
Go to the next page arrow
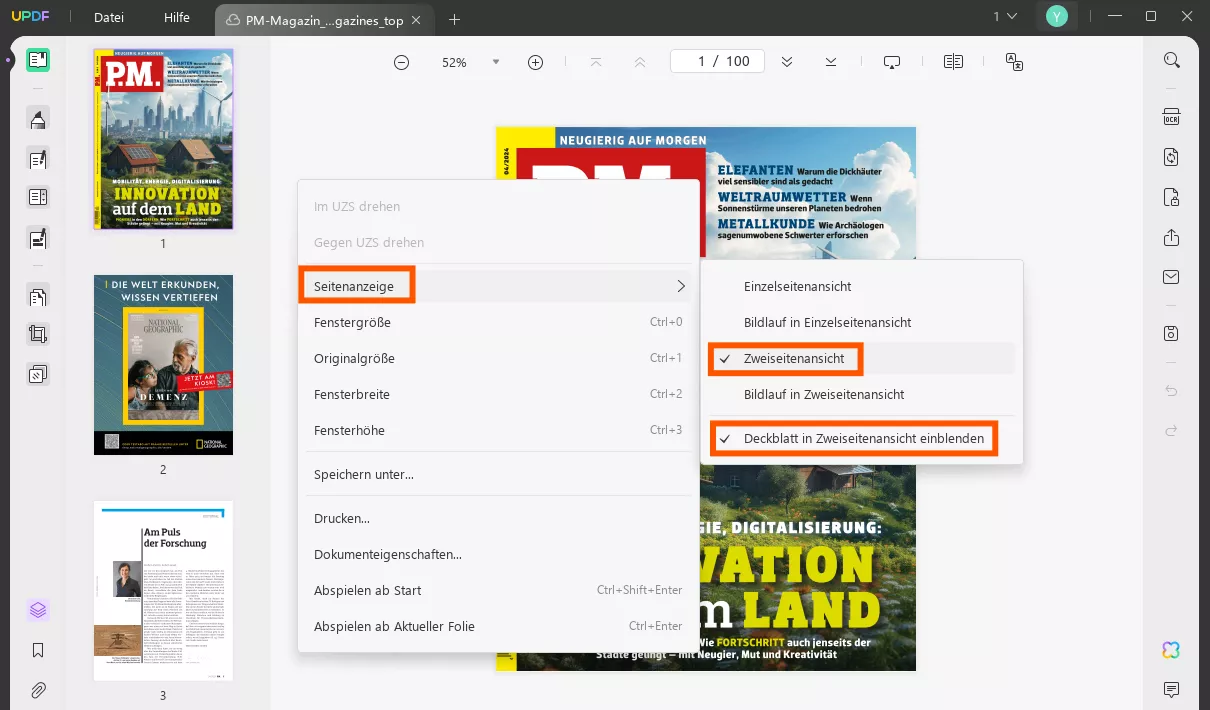click(787, 62)
